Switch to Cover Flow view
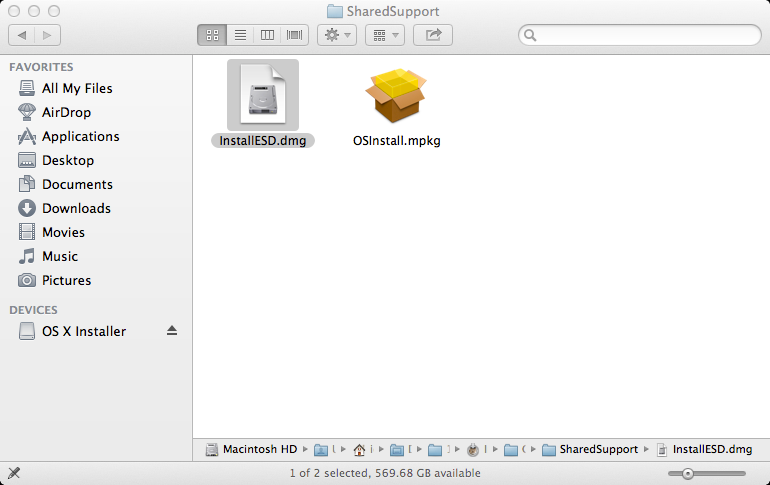The width and height of the screenshot is (770, 485). point(295,35)
